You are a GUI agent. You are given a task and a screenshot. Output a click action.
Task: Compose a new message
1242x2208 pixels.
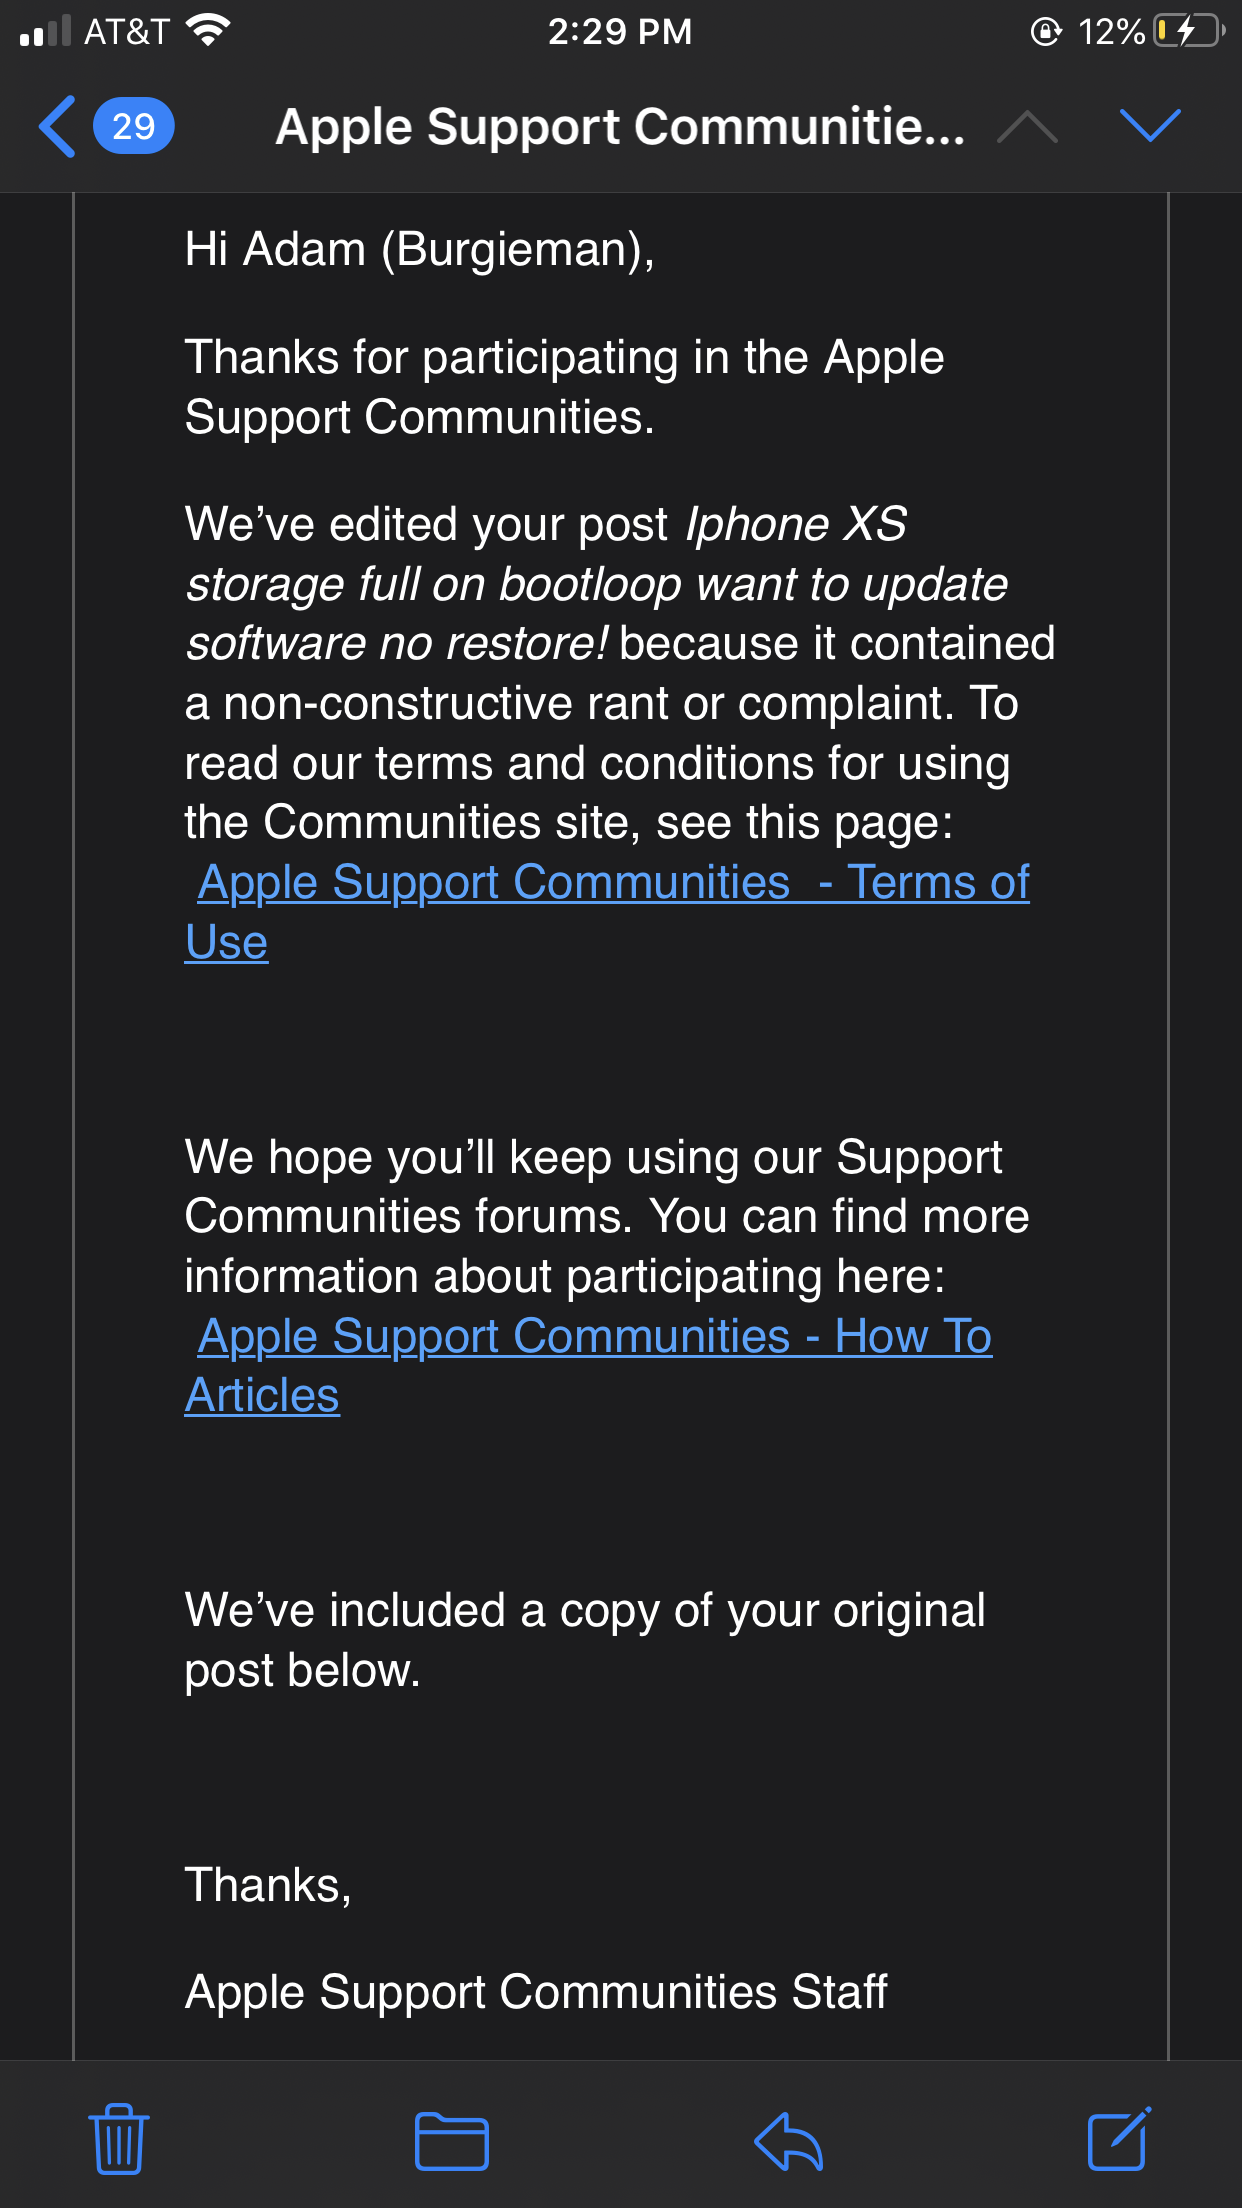click(x=1118, y=2139)
